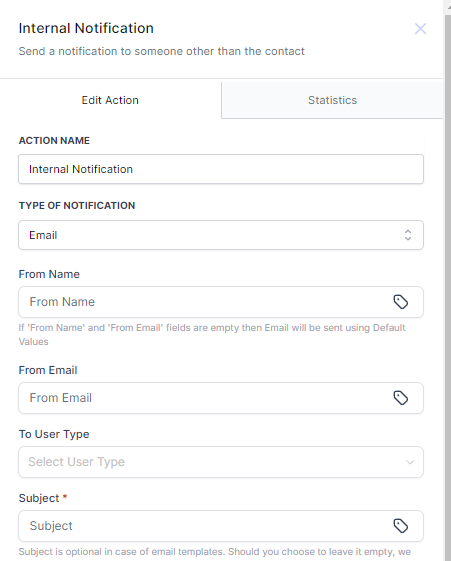The image size is (451, 561).
Task: Switch to the Statistics tab
Action: tap(332, 100)
